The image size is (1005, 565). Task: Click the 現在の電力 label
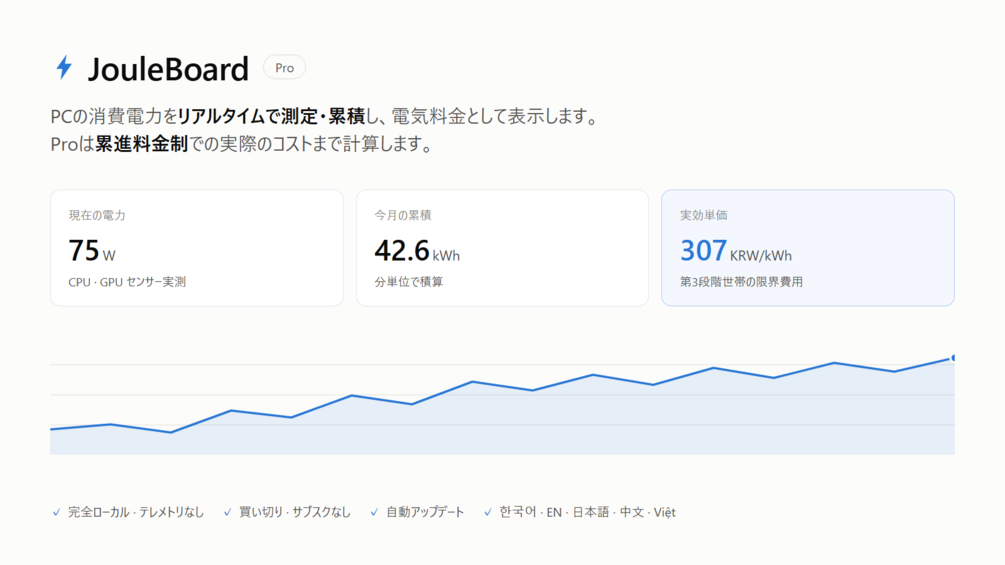(x=97, y=215)
